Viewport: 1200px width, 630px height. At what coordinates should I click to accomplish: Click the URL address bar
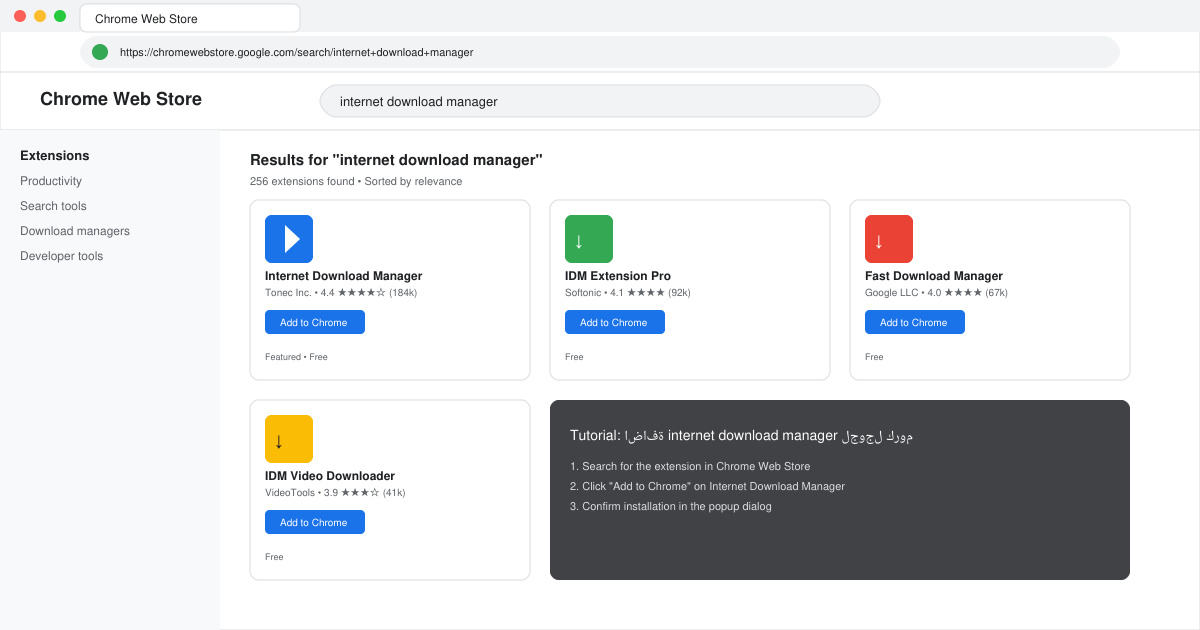coord(600,52)
